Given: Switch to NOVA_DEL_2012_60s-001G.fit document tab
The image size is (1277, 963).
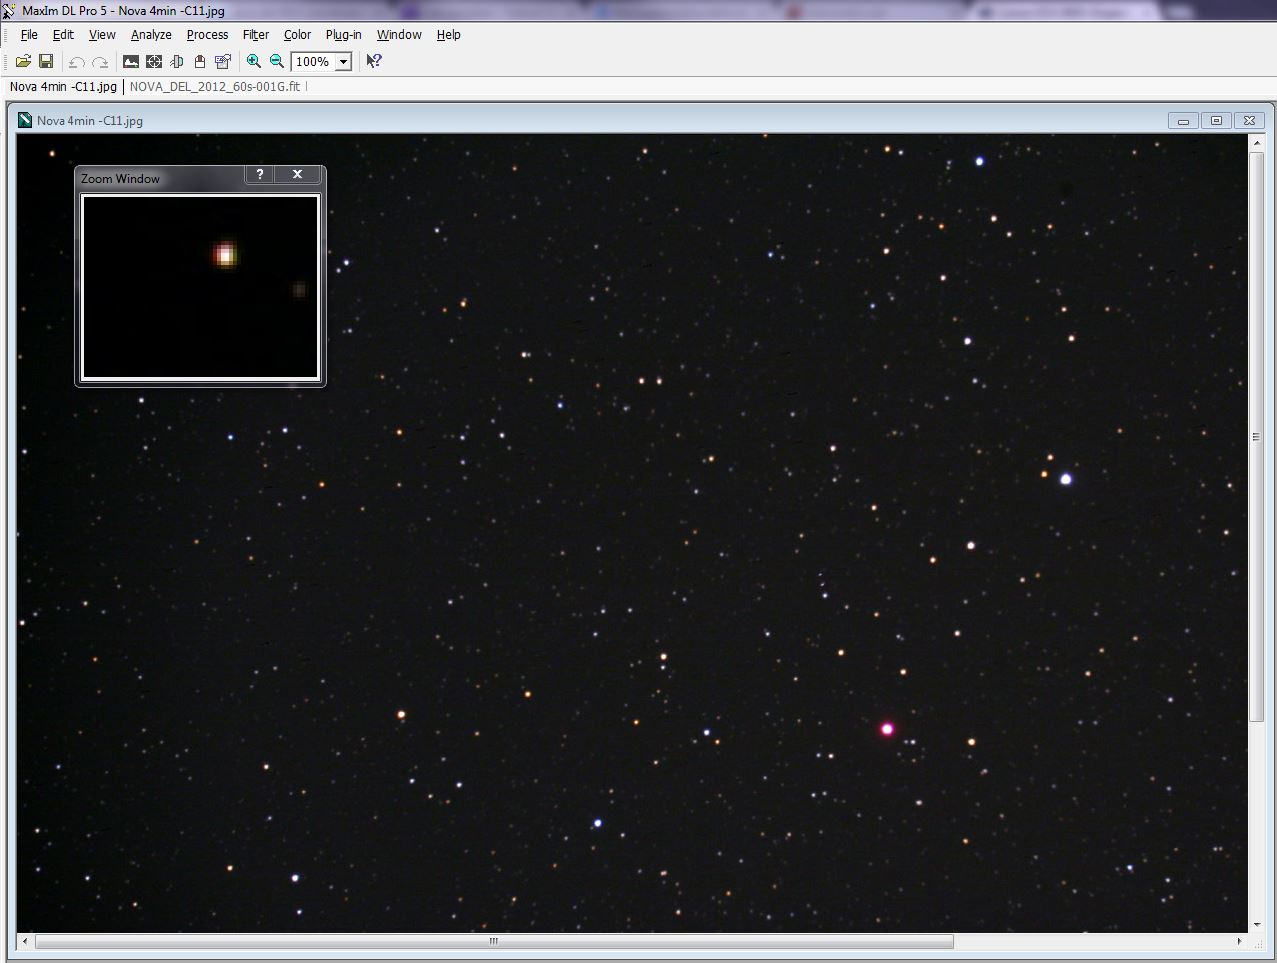Looking at the screenshot, I should 215,86.
